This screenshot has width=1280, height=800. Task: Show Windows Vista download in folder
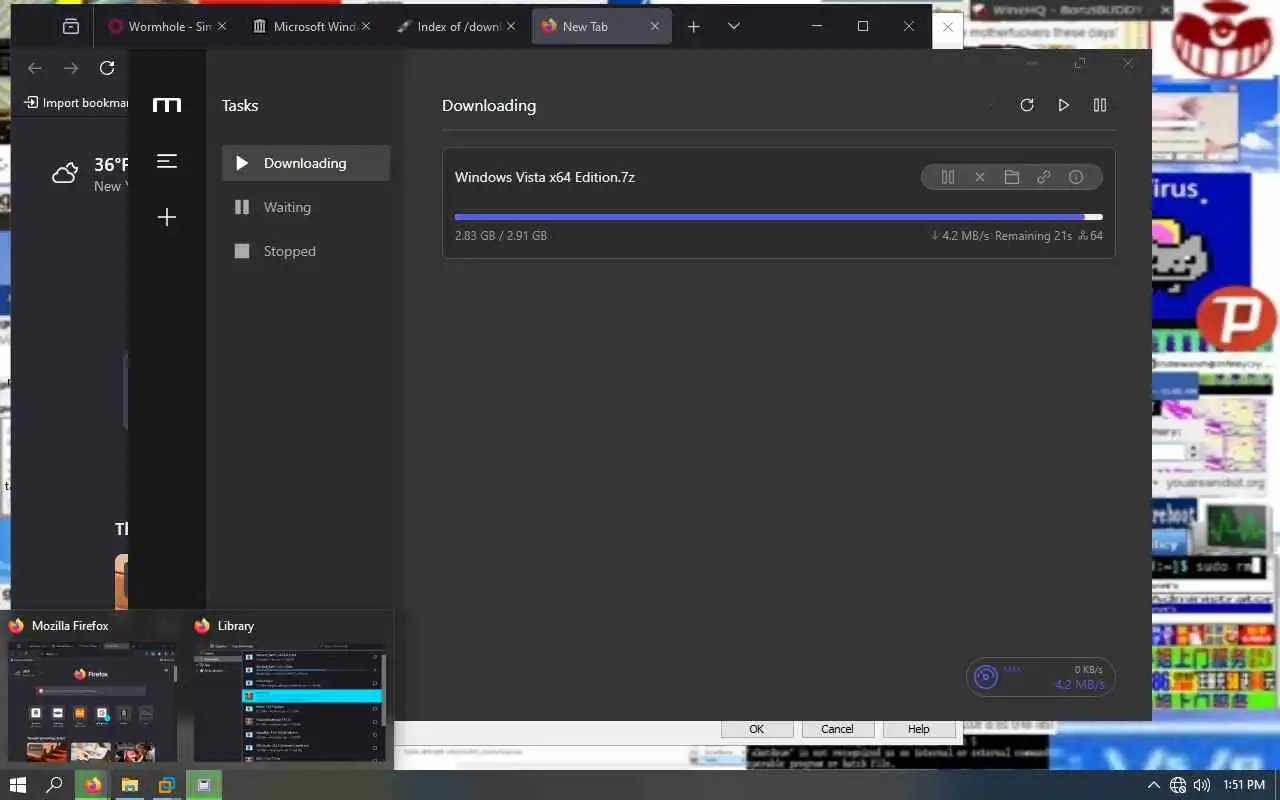click(x=1012, y=177)
